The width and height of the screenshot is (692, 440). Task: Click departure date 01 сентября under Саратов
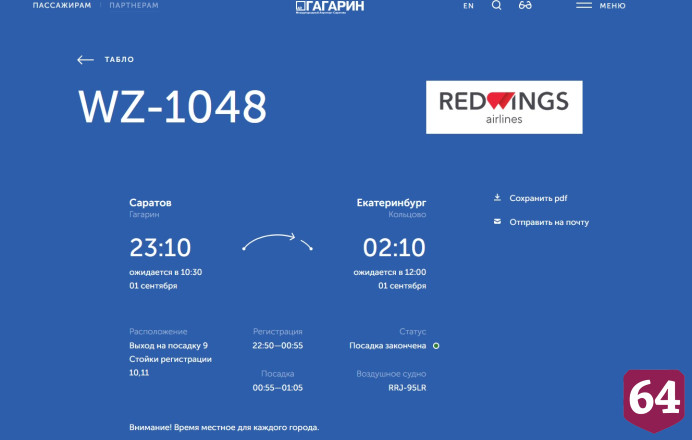[x=153, y=286]
